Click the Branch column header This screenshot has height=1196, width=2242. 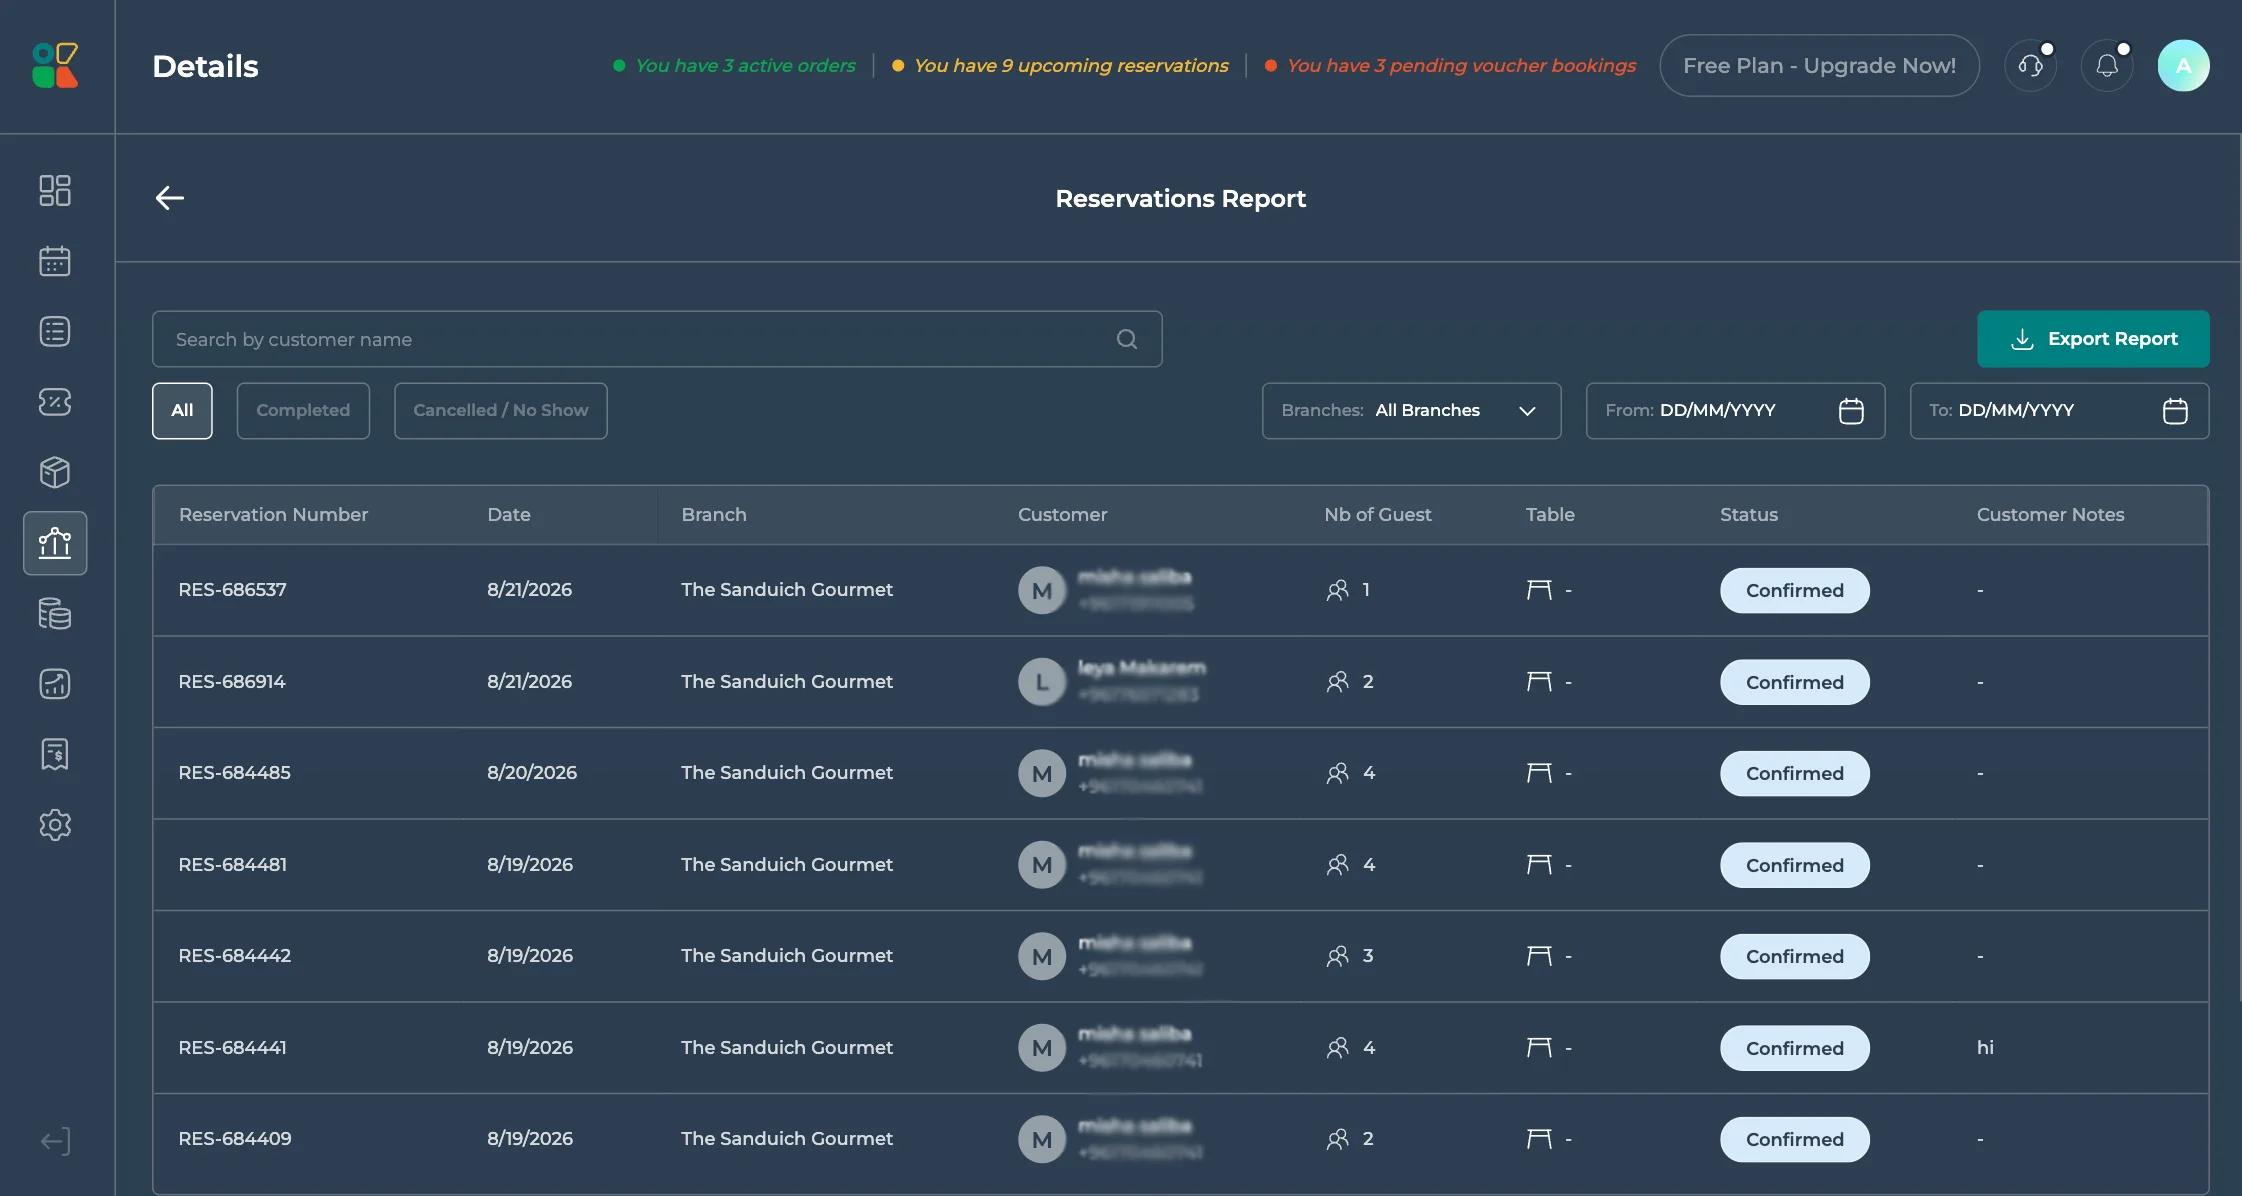pos(714,515)
